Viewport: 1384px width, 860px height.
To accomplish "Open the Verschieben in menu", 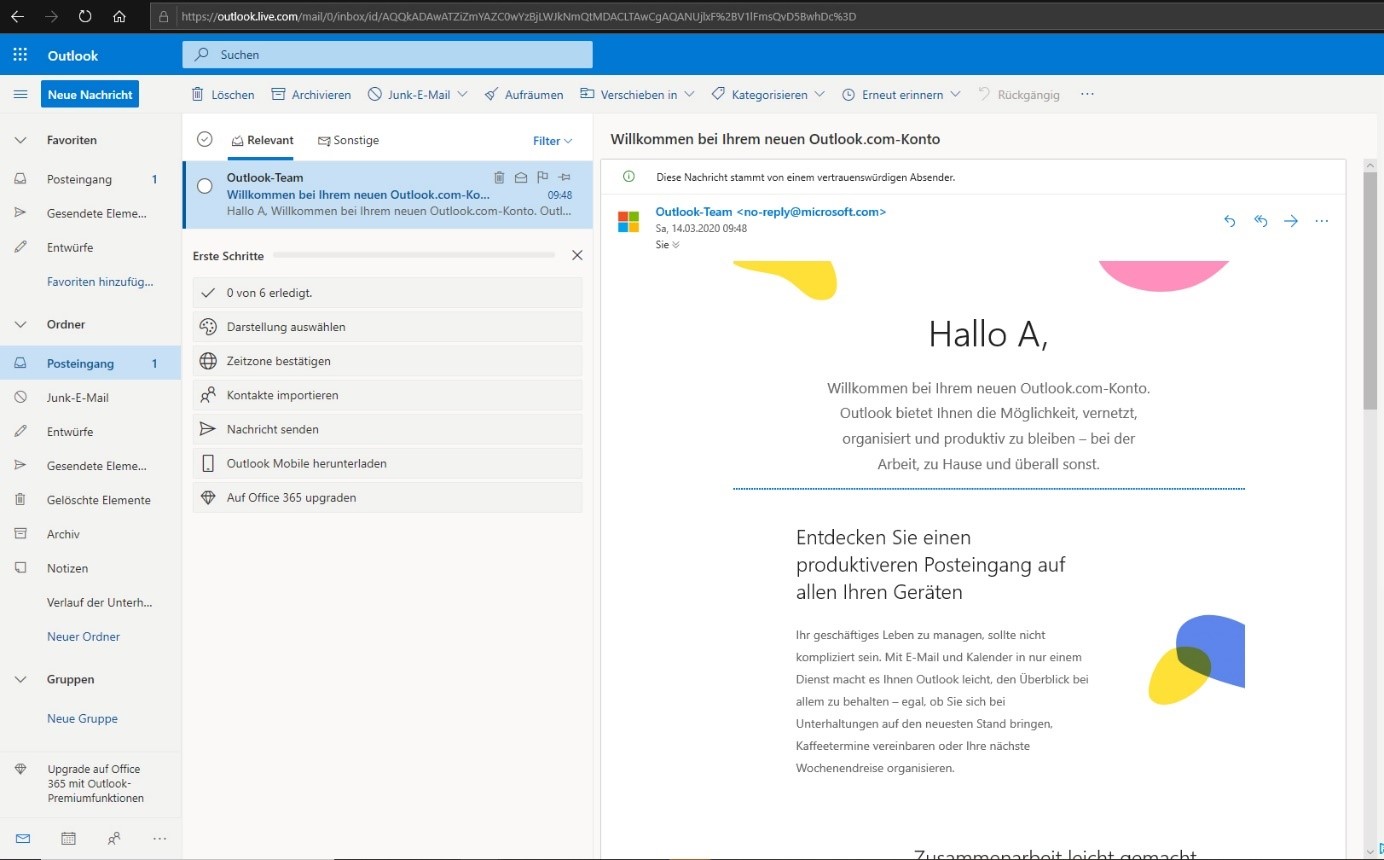I will 637,95.
